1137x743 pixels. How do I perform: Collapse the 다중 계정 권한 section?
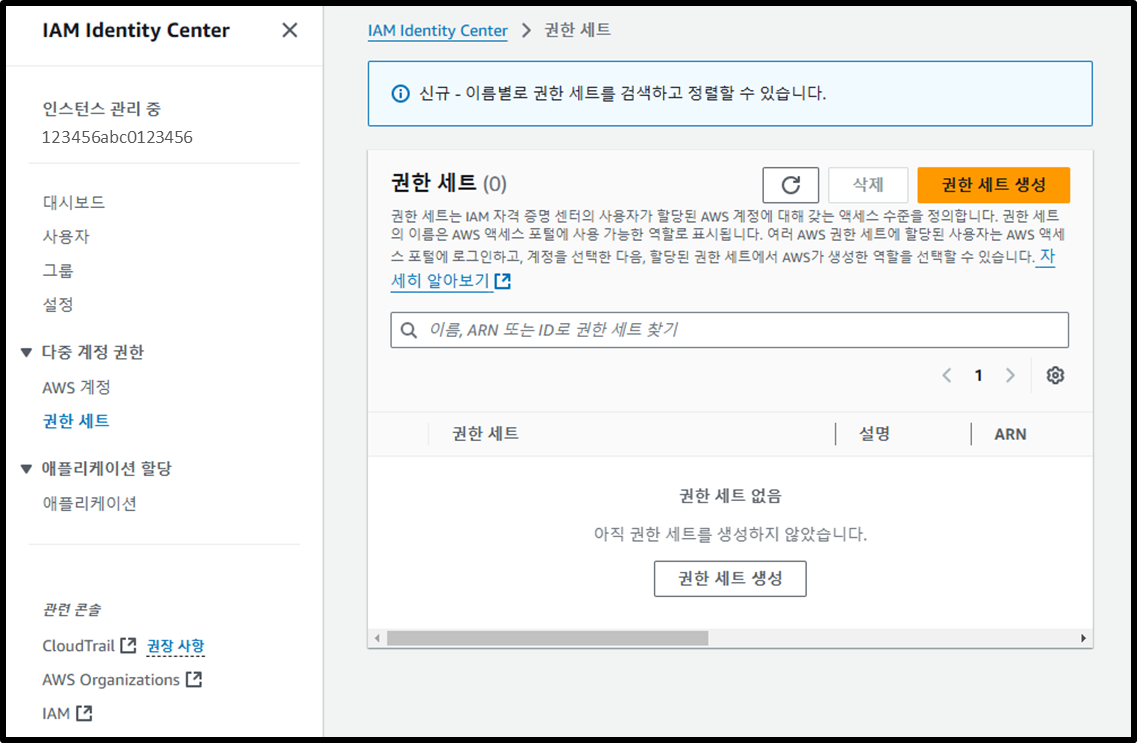[27, 352]
